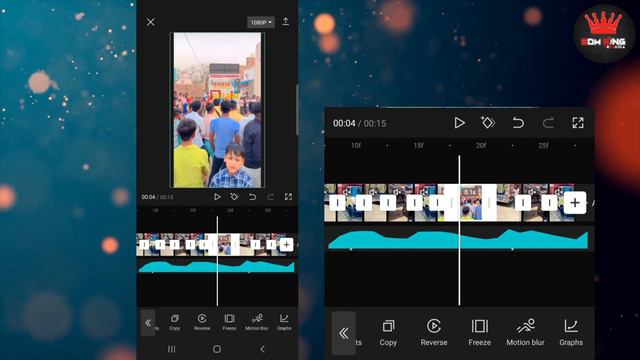Go back with the double-chevron button on phone toolbar
This screenshot has height=360, width=640.
(148, 323)
